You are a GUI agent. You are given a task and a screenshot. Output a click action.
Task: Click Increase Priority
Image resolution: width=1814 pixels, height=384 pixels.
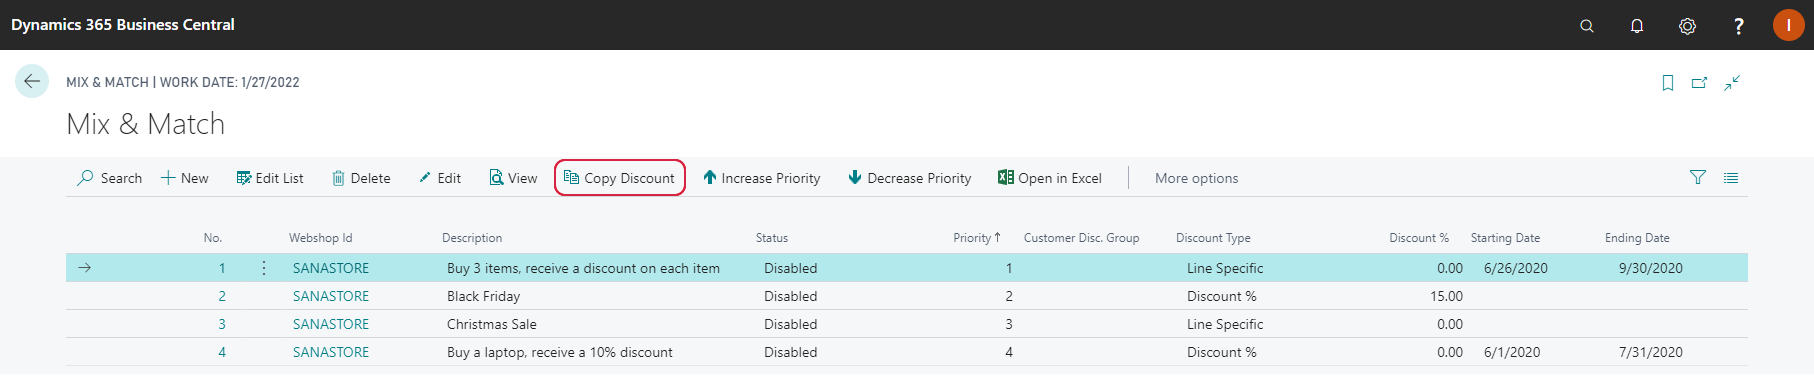click(762, 178)
